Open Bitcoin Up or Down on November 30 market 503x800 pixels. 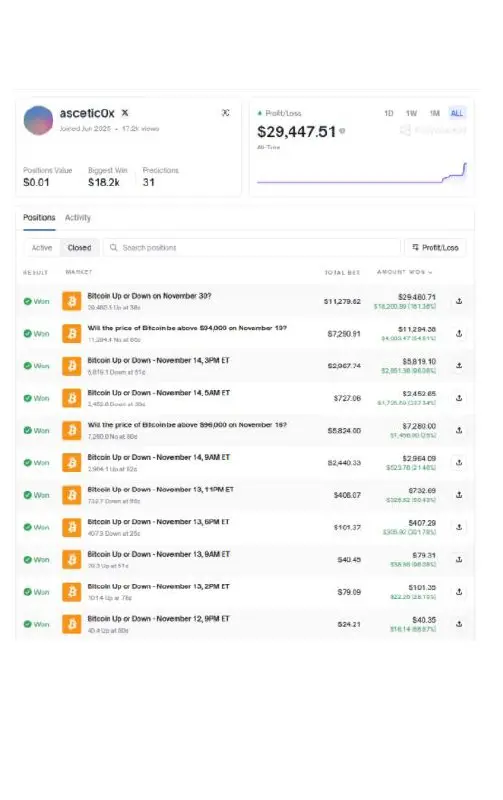tap(149, 296)
